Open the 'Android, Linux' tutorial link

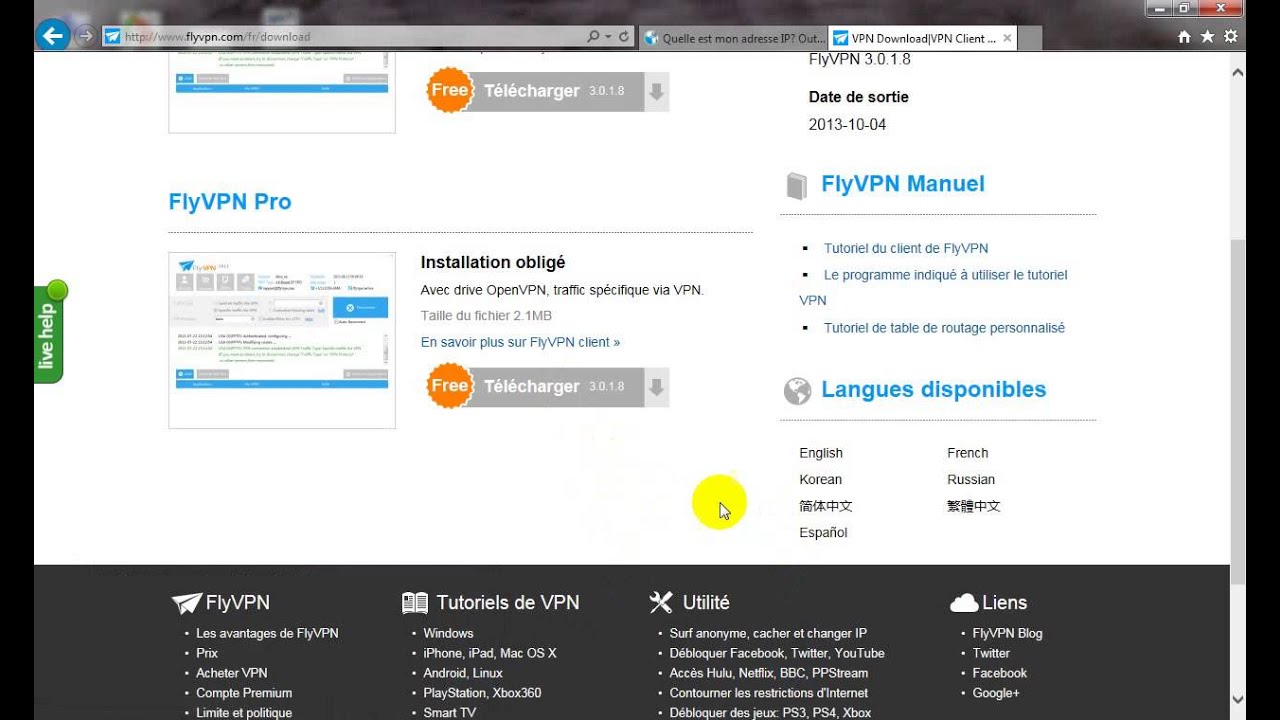pos(463,673)
